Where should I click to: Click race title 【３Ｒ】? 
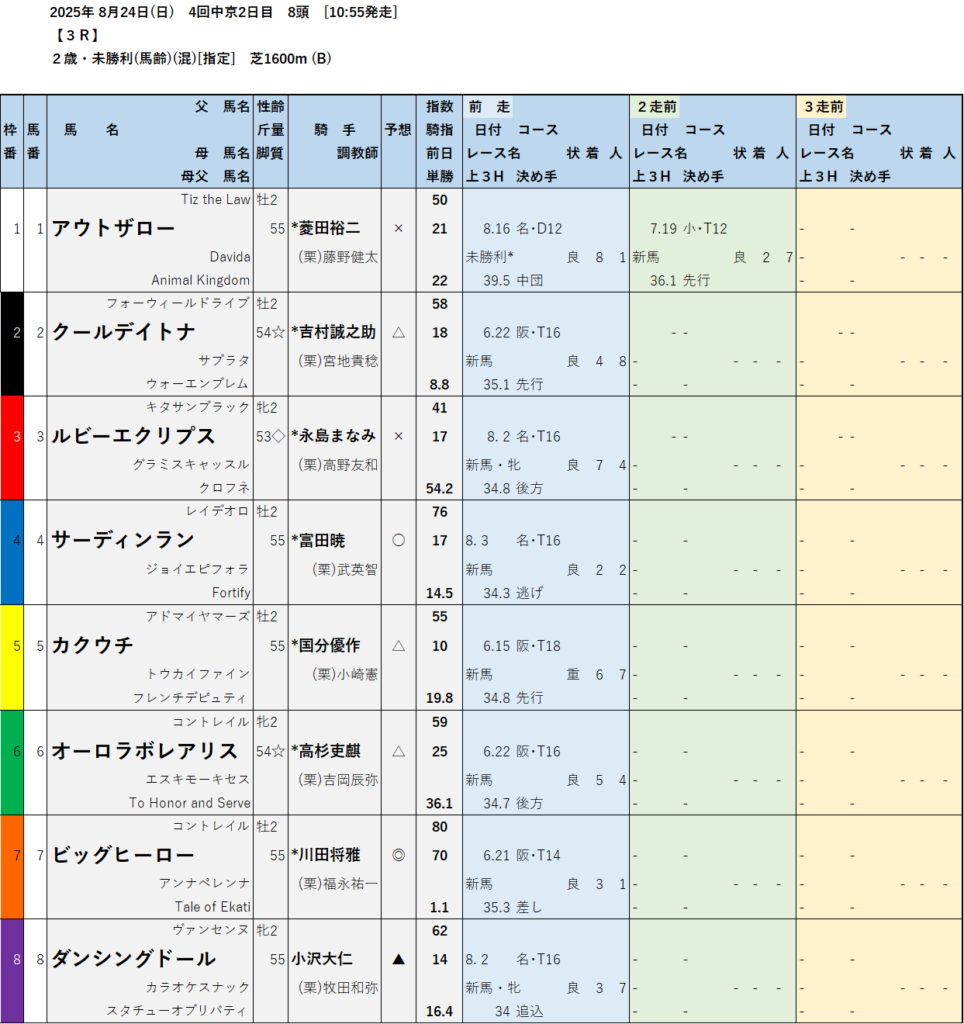click(x=76, y=35)
